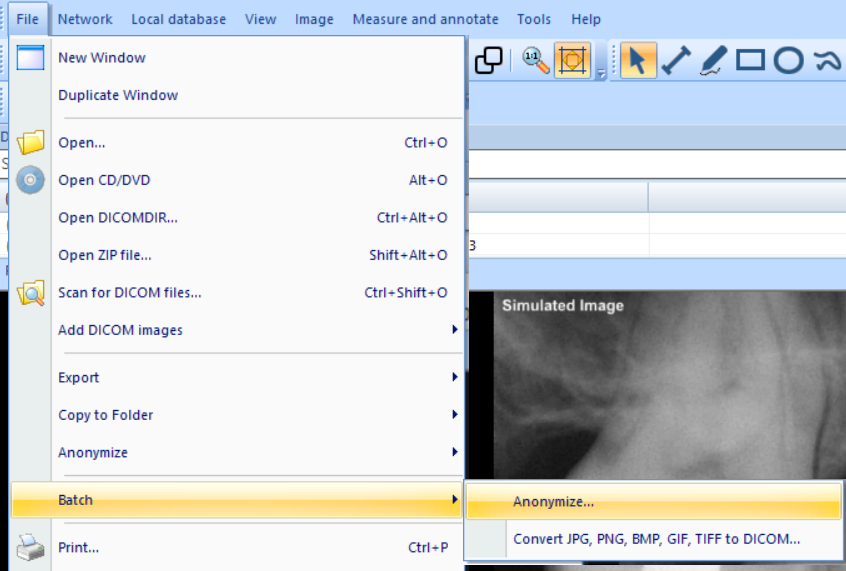Select Open CD/DVD menu entry
Image resolution: width=846 pixels, height=571 pixels.
coord(237,180)
